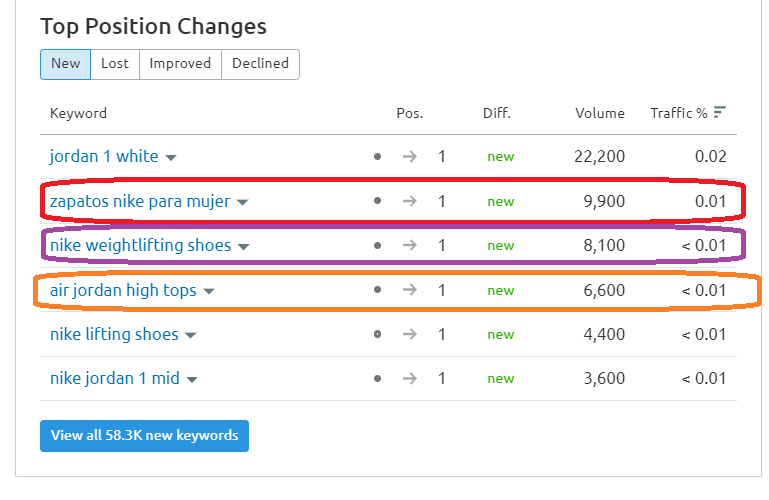Expand dropdown next to nike lifting shoes
The image size is (769, 500).
coord(190,336)
